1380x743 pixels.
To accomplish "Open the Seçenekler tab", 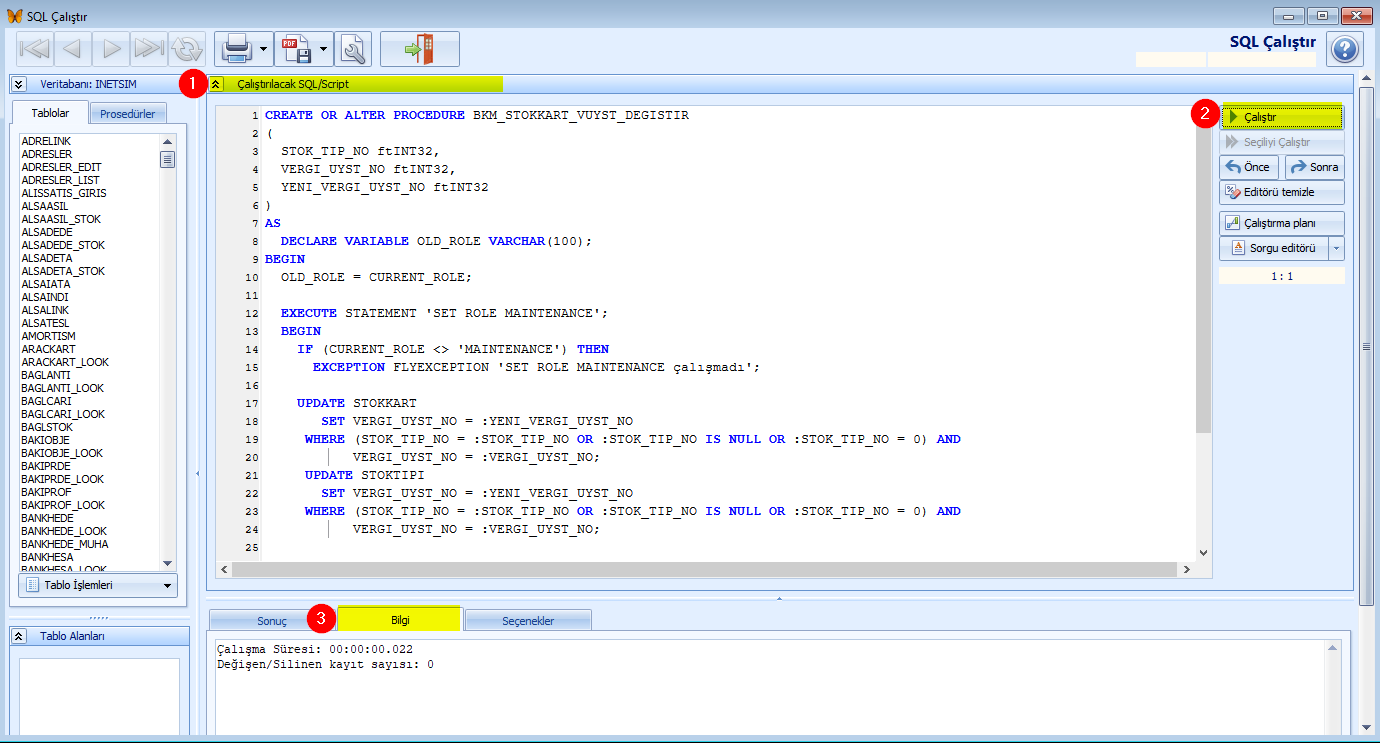I will tap(528, 621).
